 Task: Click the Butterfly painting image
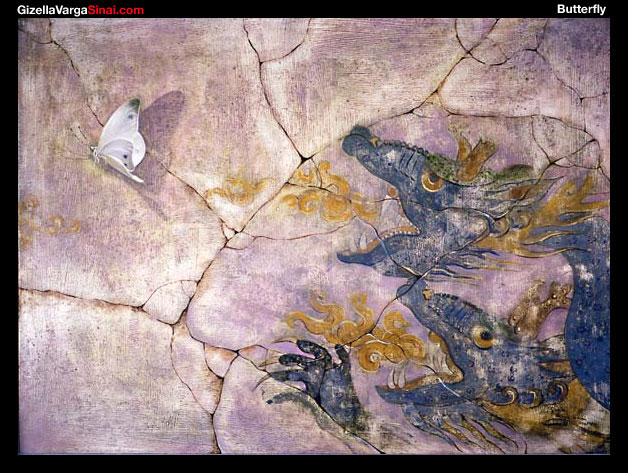pyautogui.click(x=314, y=236)
